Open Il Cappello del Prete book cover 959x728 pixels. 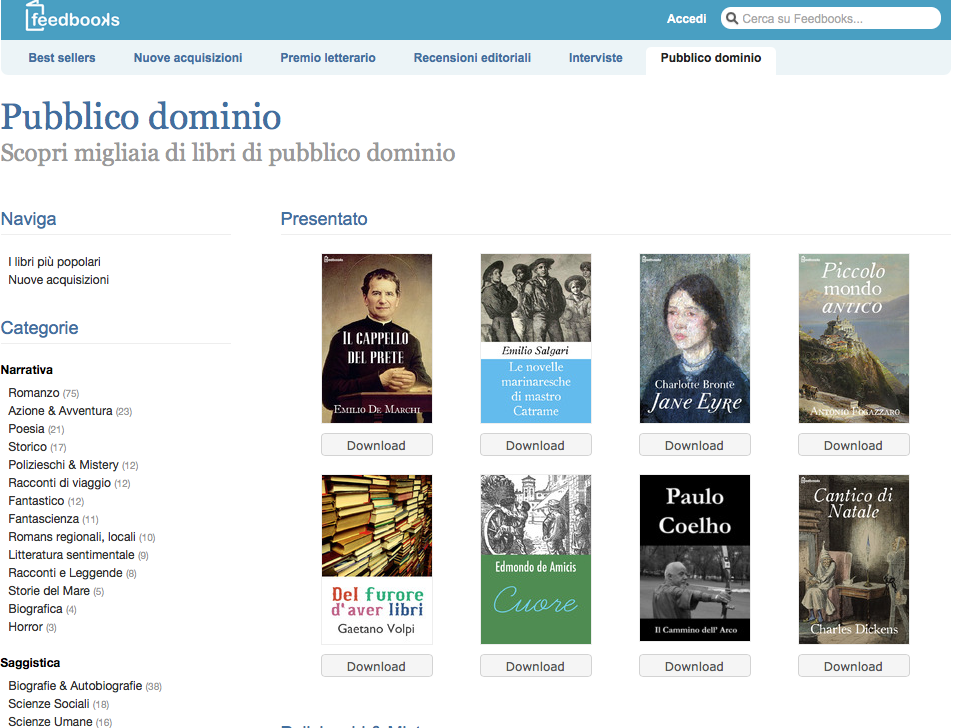coord(377,338)
